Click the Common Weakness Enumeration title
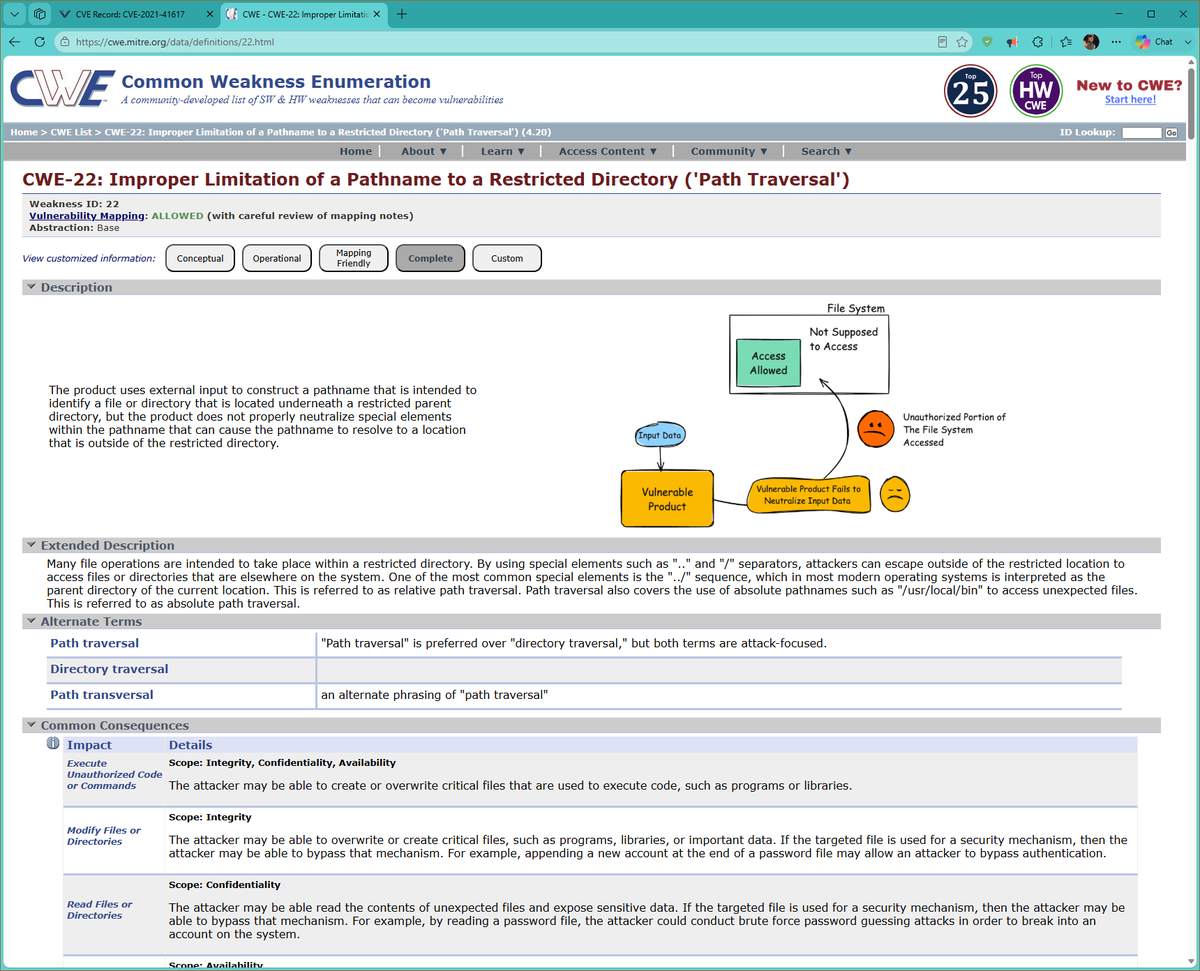The width and height of the screenshot is (1200, 971). pyautogui.click(x=276, y=81)
